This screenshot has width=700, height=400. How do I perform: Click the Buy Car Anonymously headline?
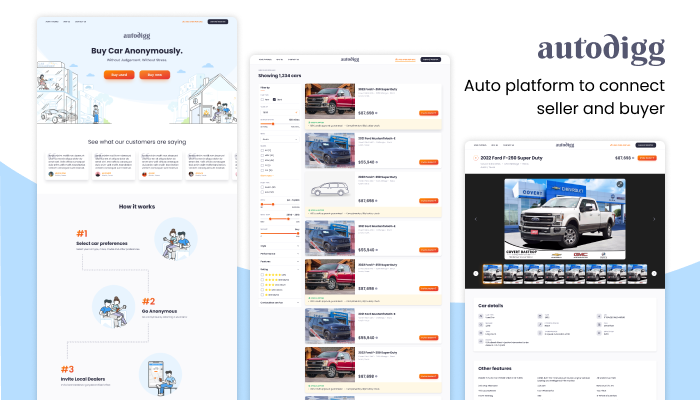137,51
